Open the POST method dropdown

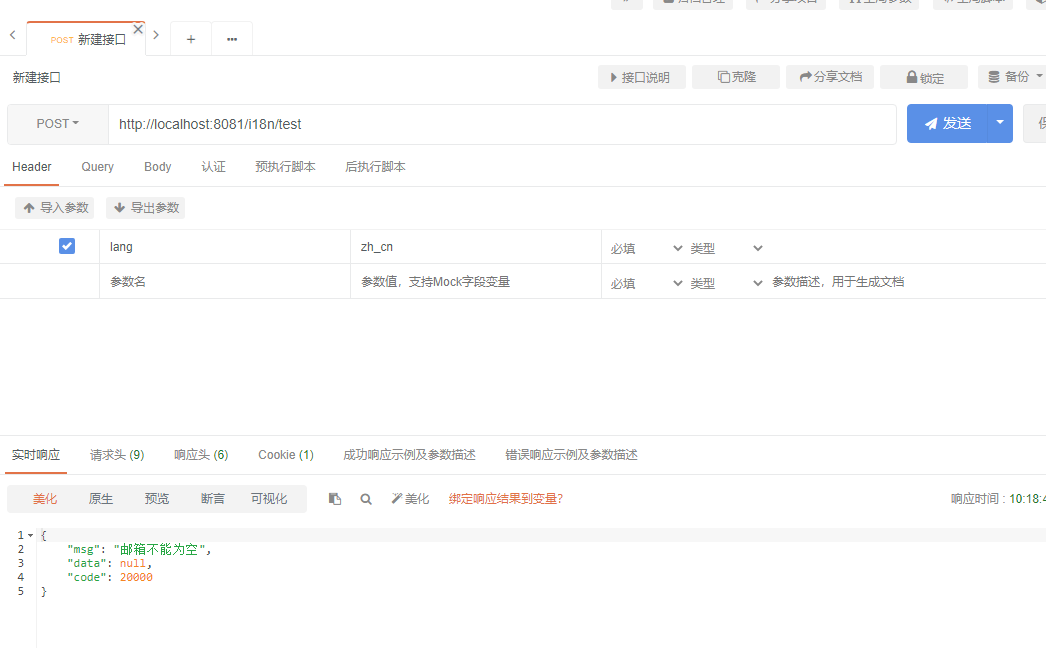click(57, 123)
